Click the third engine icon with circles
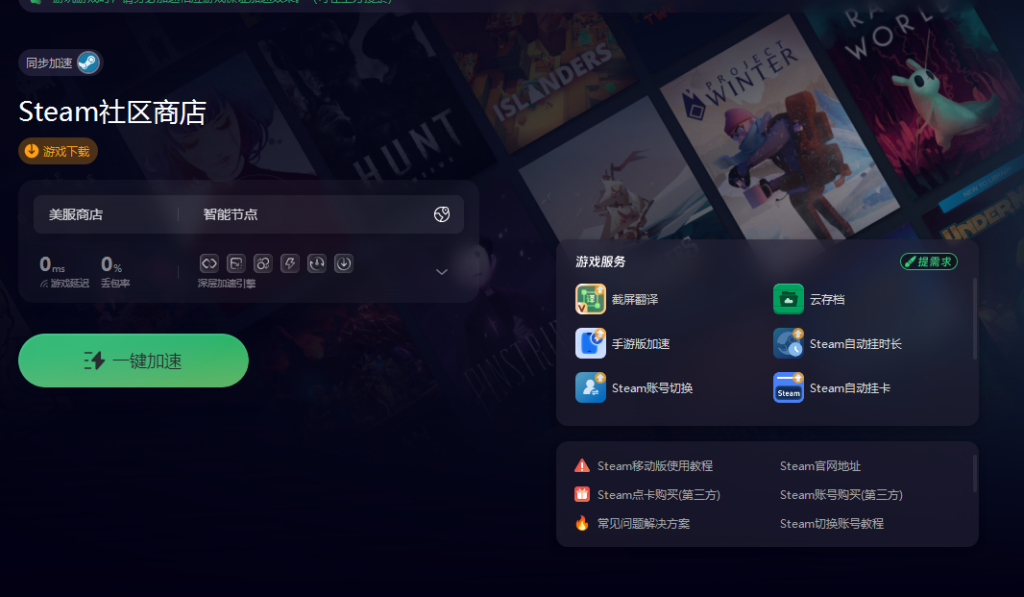 tap(263, 263)
